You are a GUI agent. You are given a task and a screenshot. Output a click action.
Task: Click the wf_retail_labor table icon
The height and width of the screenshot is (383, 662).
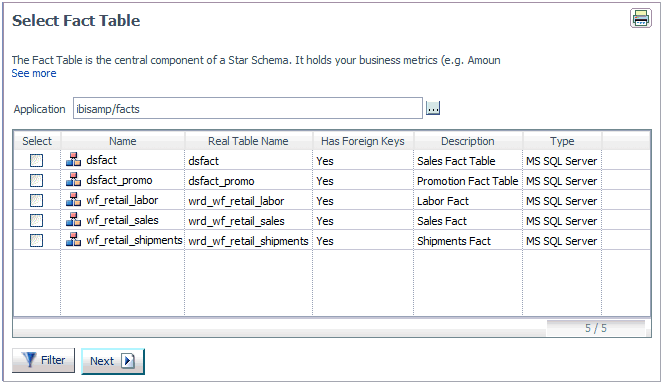point(73,199)
